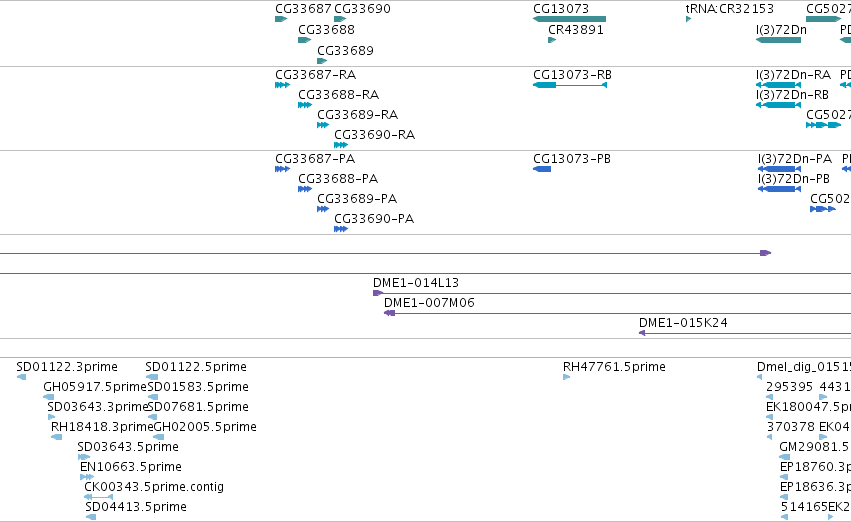Click the CG13073-PB protein feature
Screen dimensions: 851x522
(x=542, y=169)
